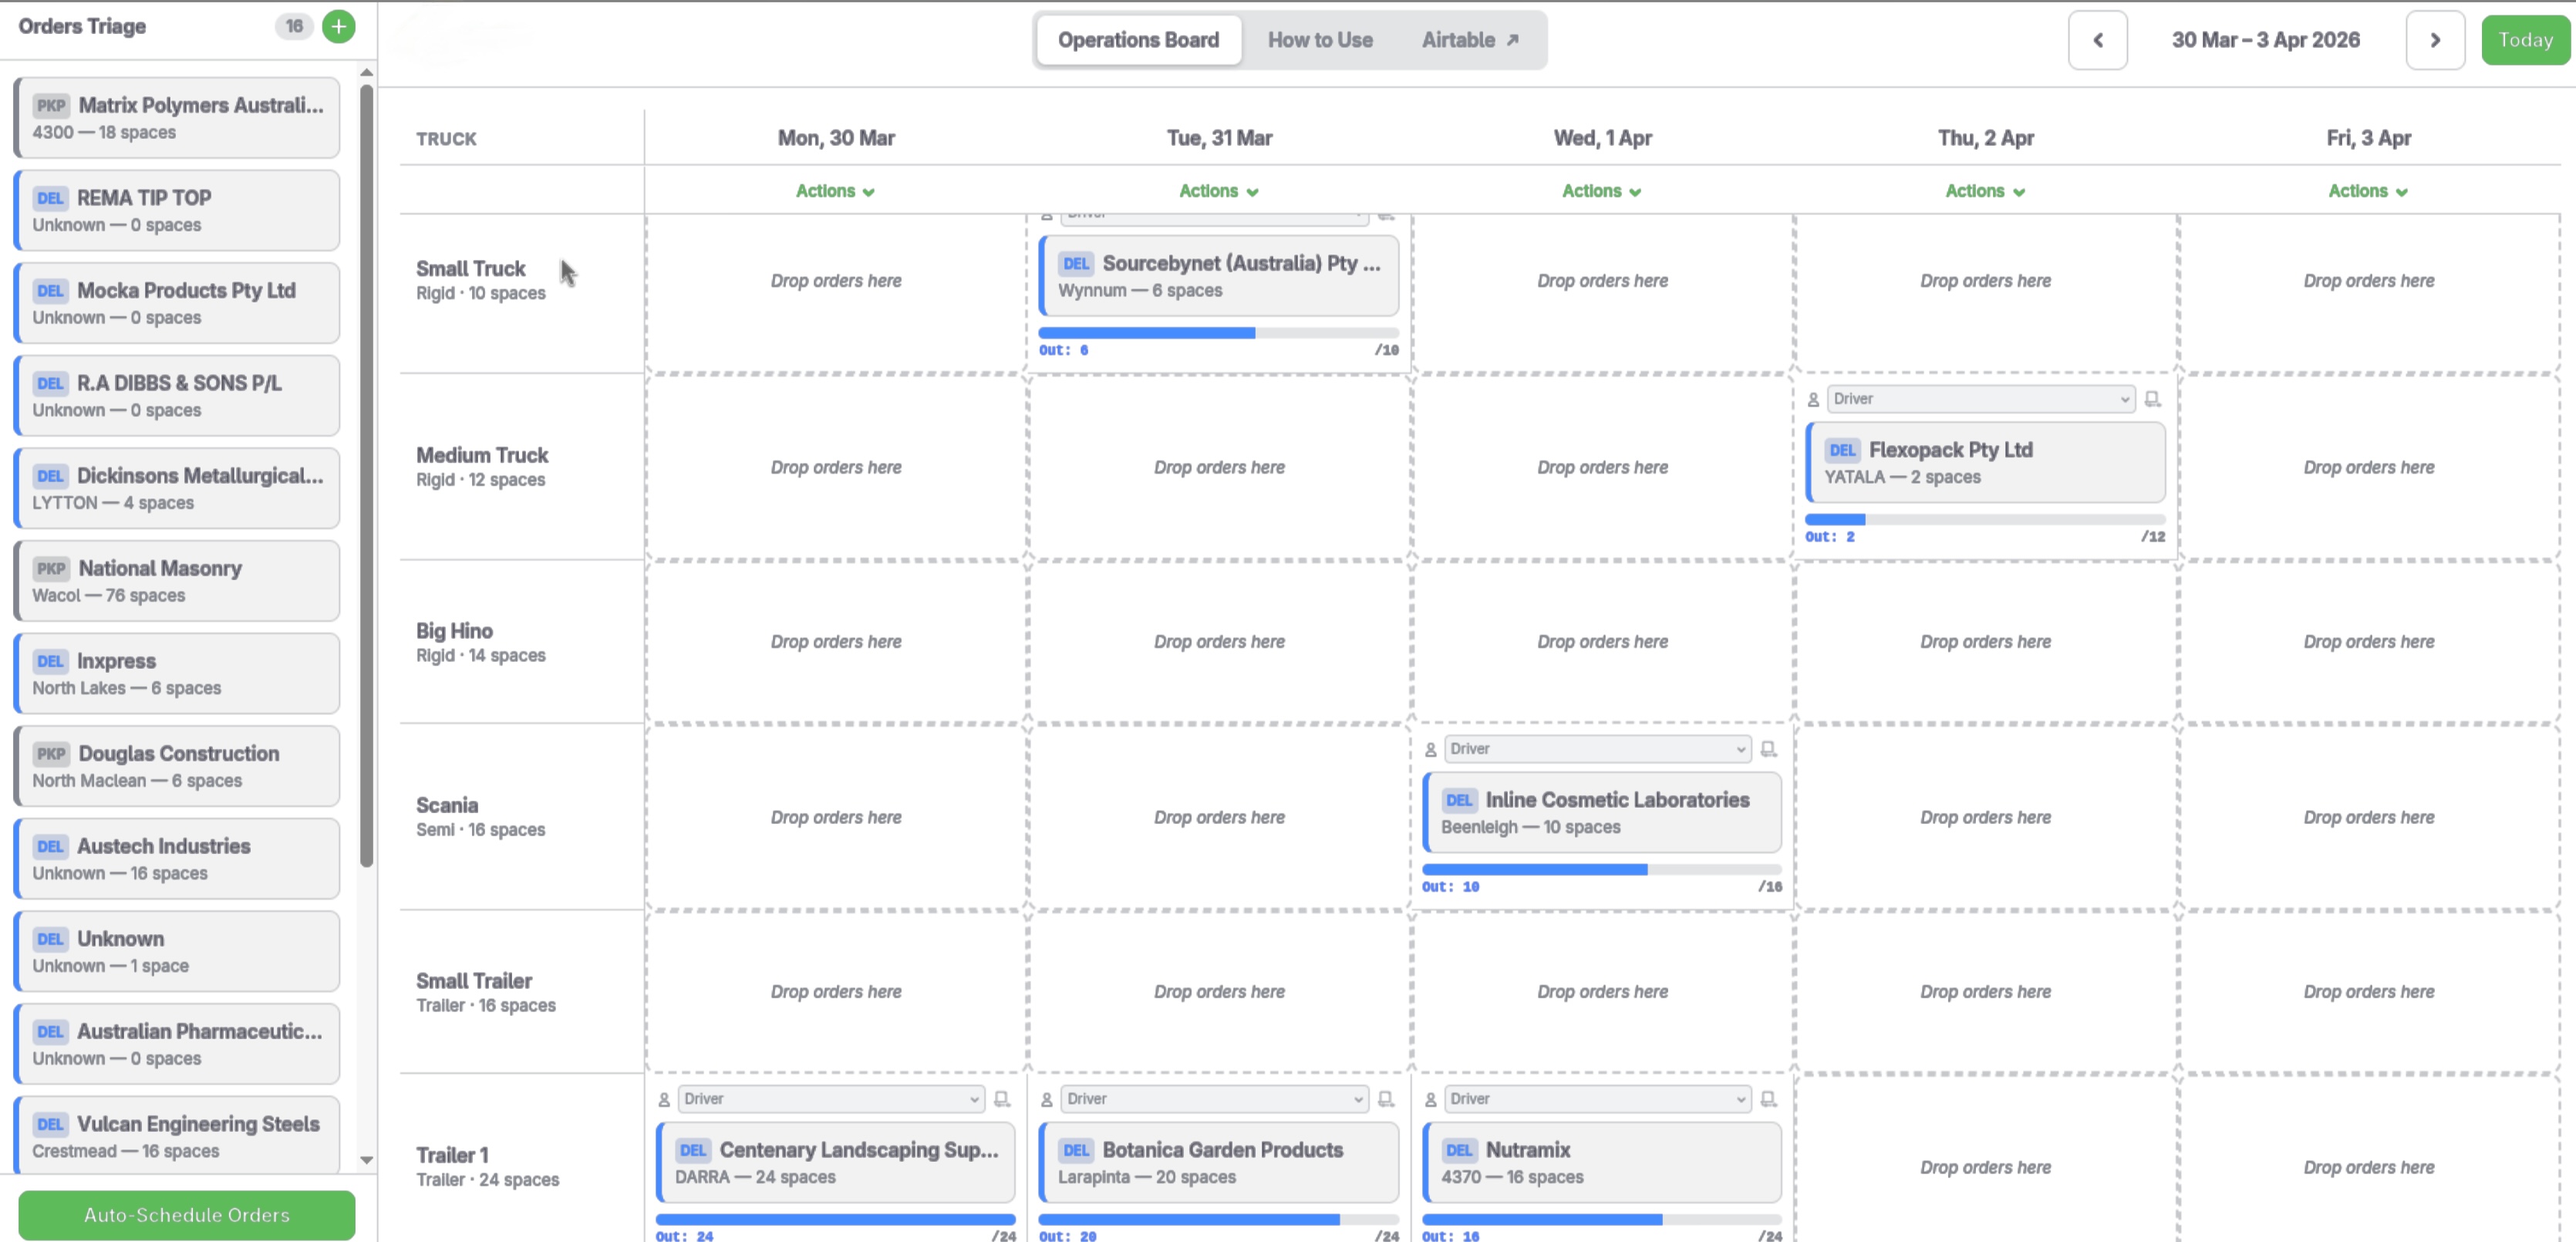2576x1242 pixels.
Task: Click the Orders Triage heading
Action: 82,26
